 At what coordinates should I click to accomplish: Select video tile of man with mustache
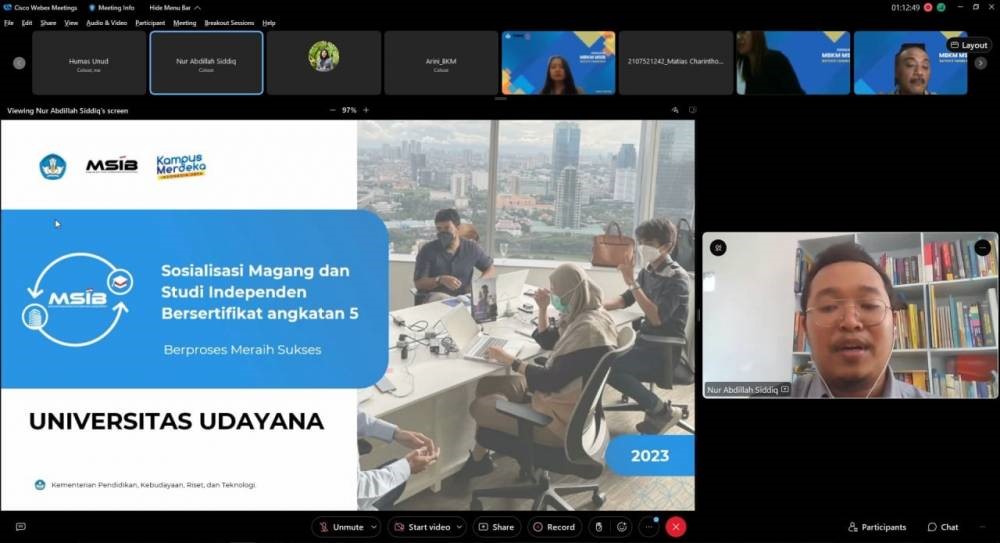click(910, 63)
